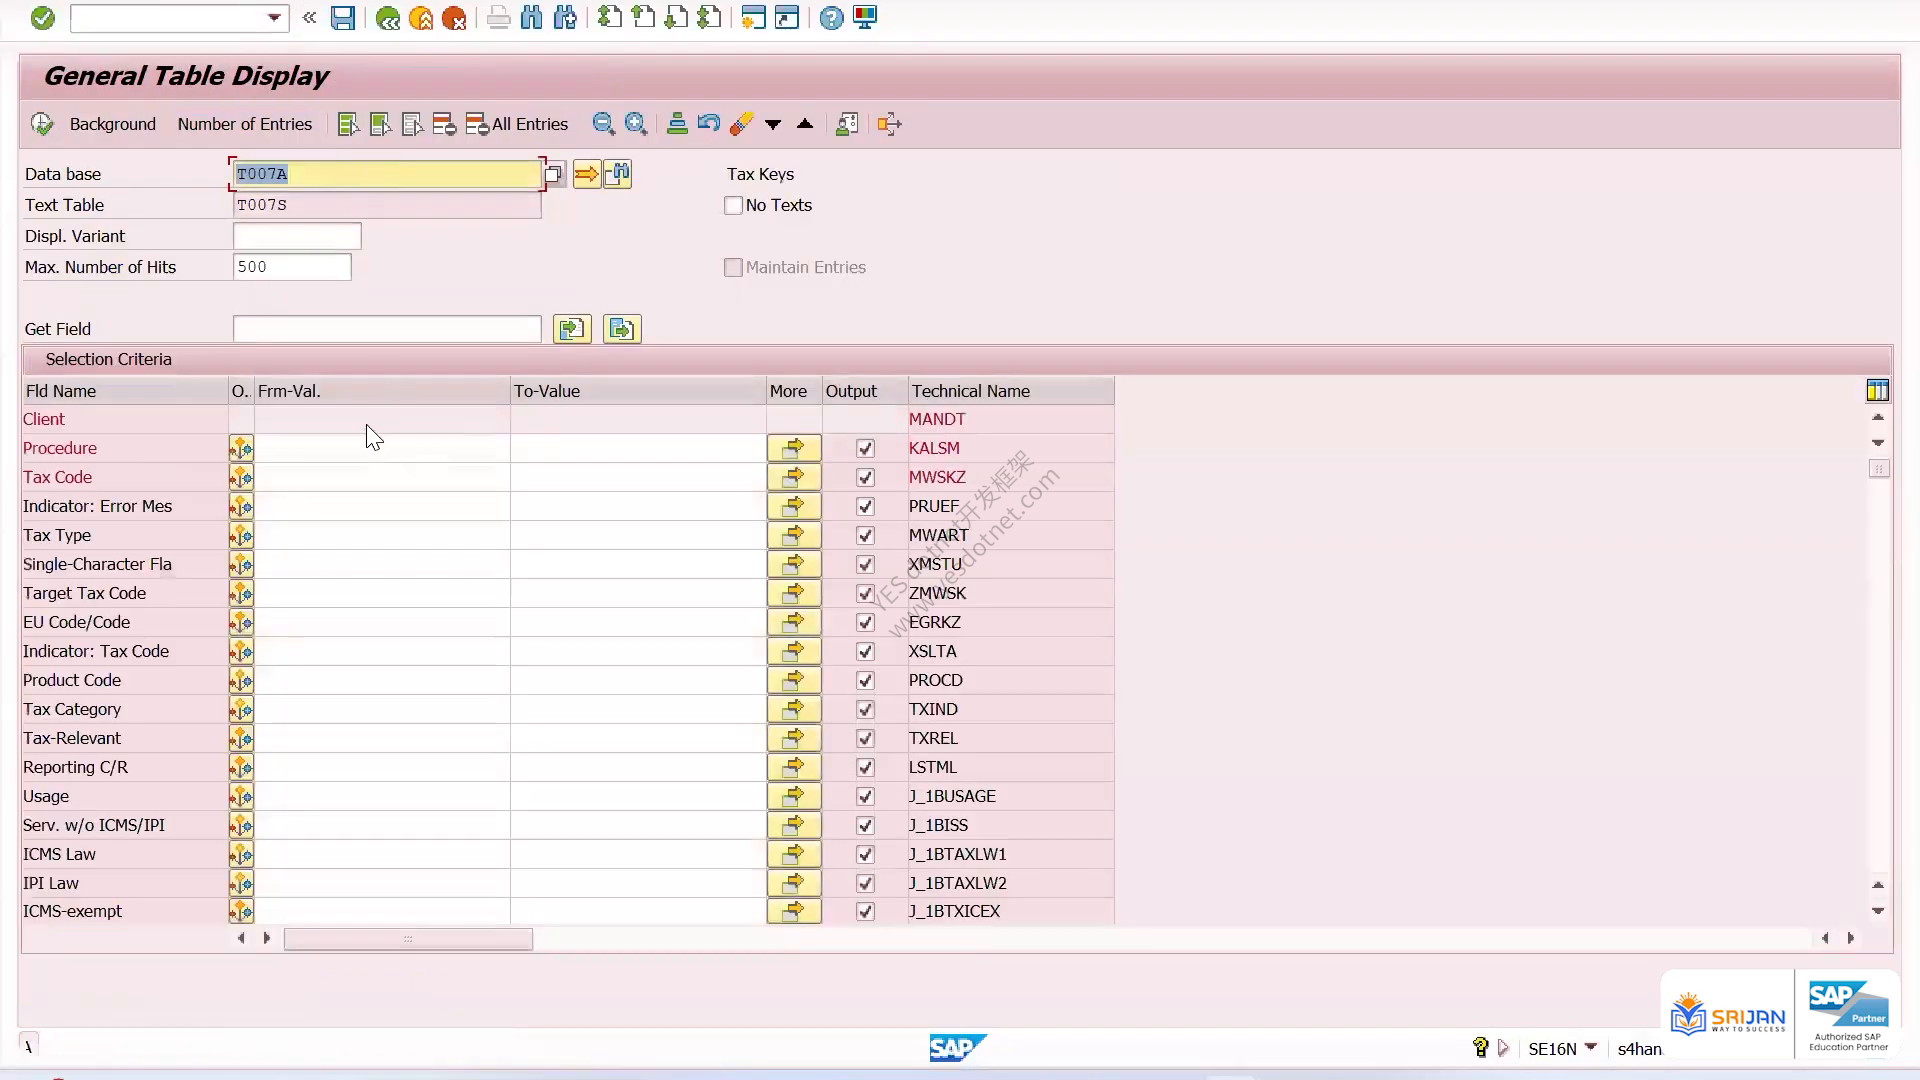Enable the No Texts checkbox
Viewport: 1920px width, 1080px height.
click(x=733, y=205)
